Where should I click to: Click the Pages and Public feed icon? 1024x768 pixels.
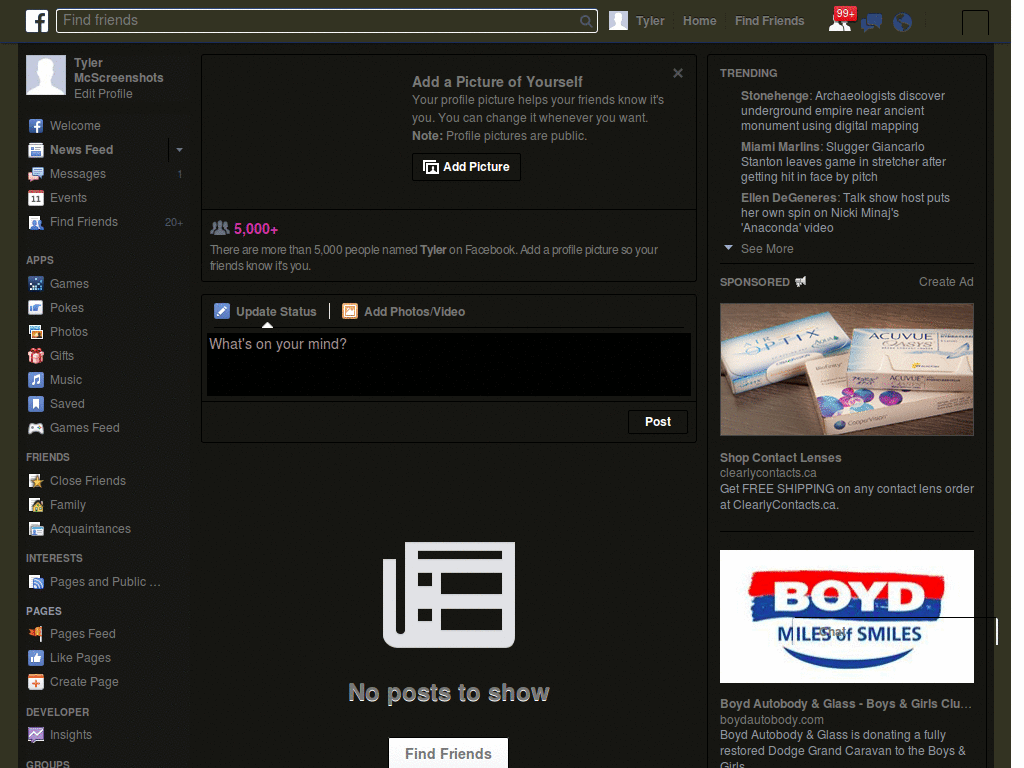click(36, 582)
